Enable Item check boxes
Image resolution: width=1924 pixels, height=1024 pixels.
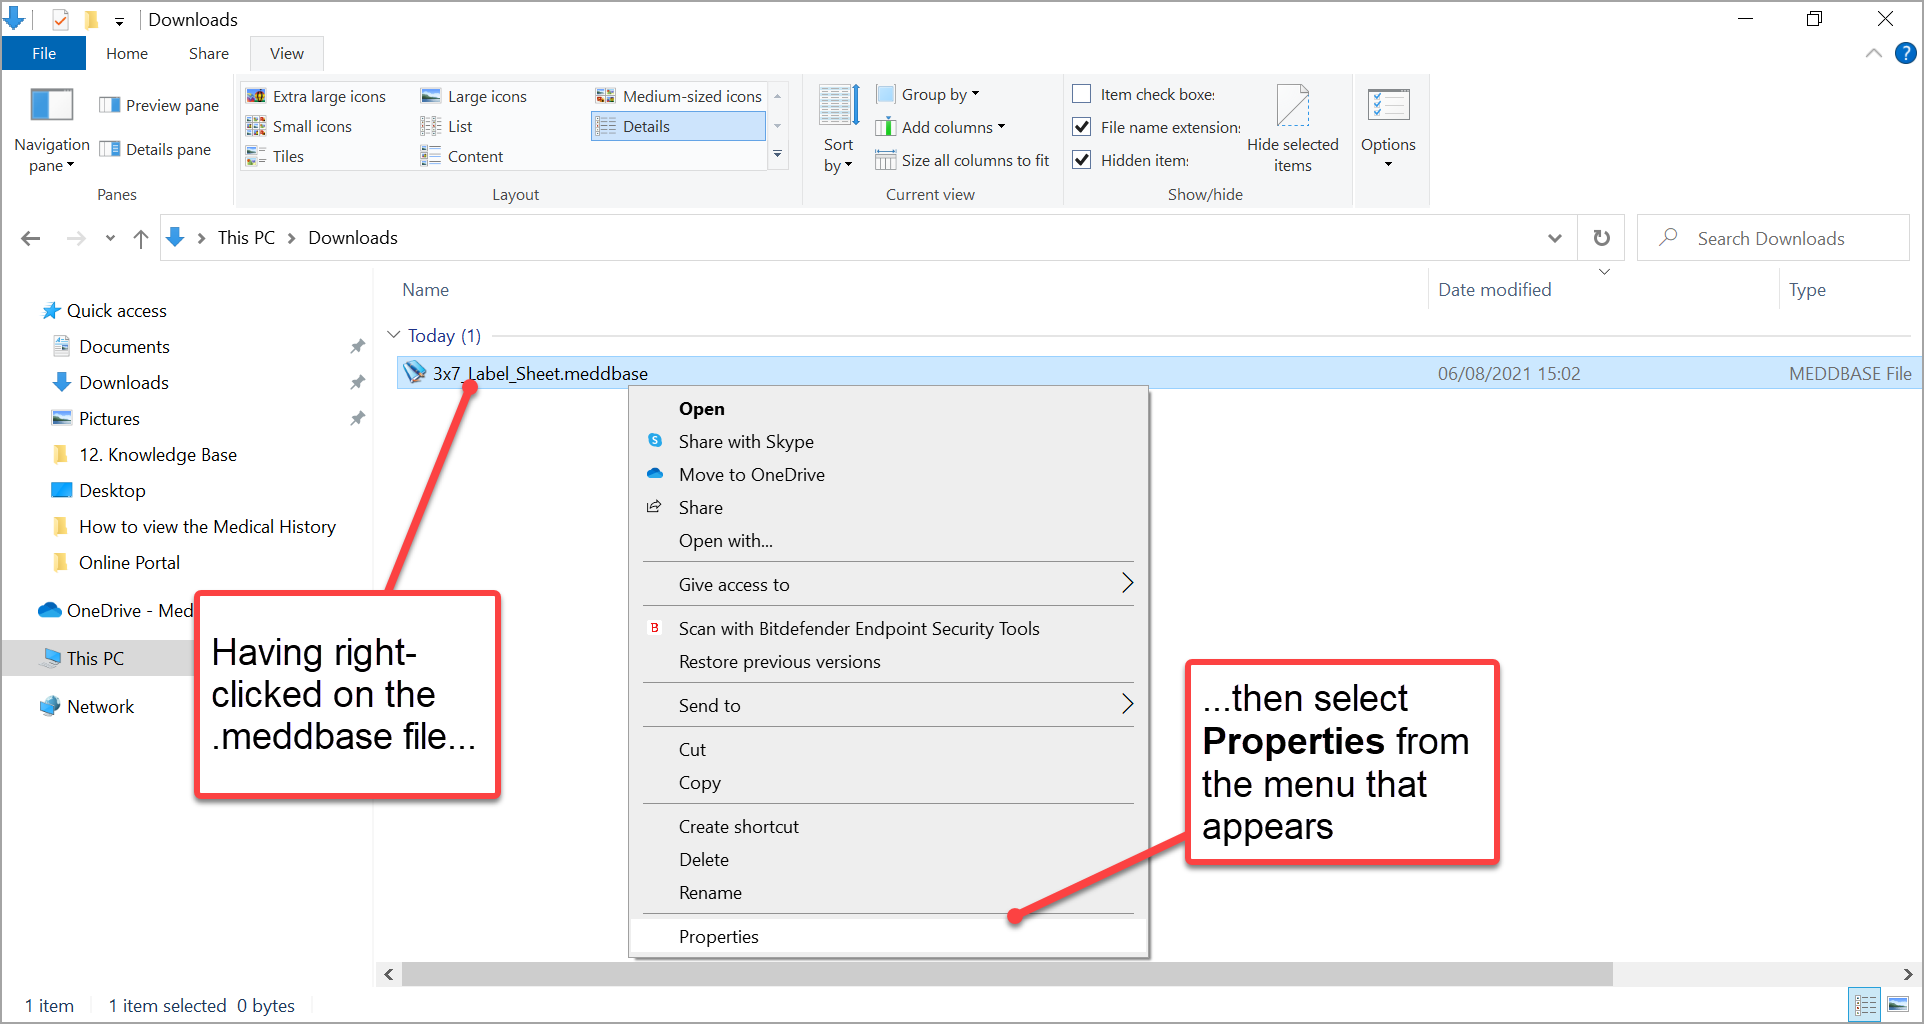click(x=1081, y=94)
